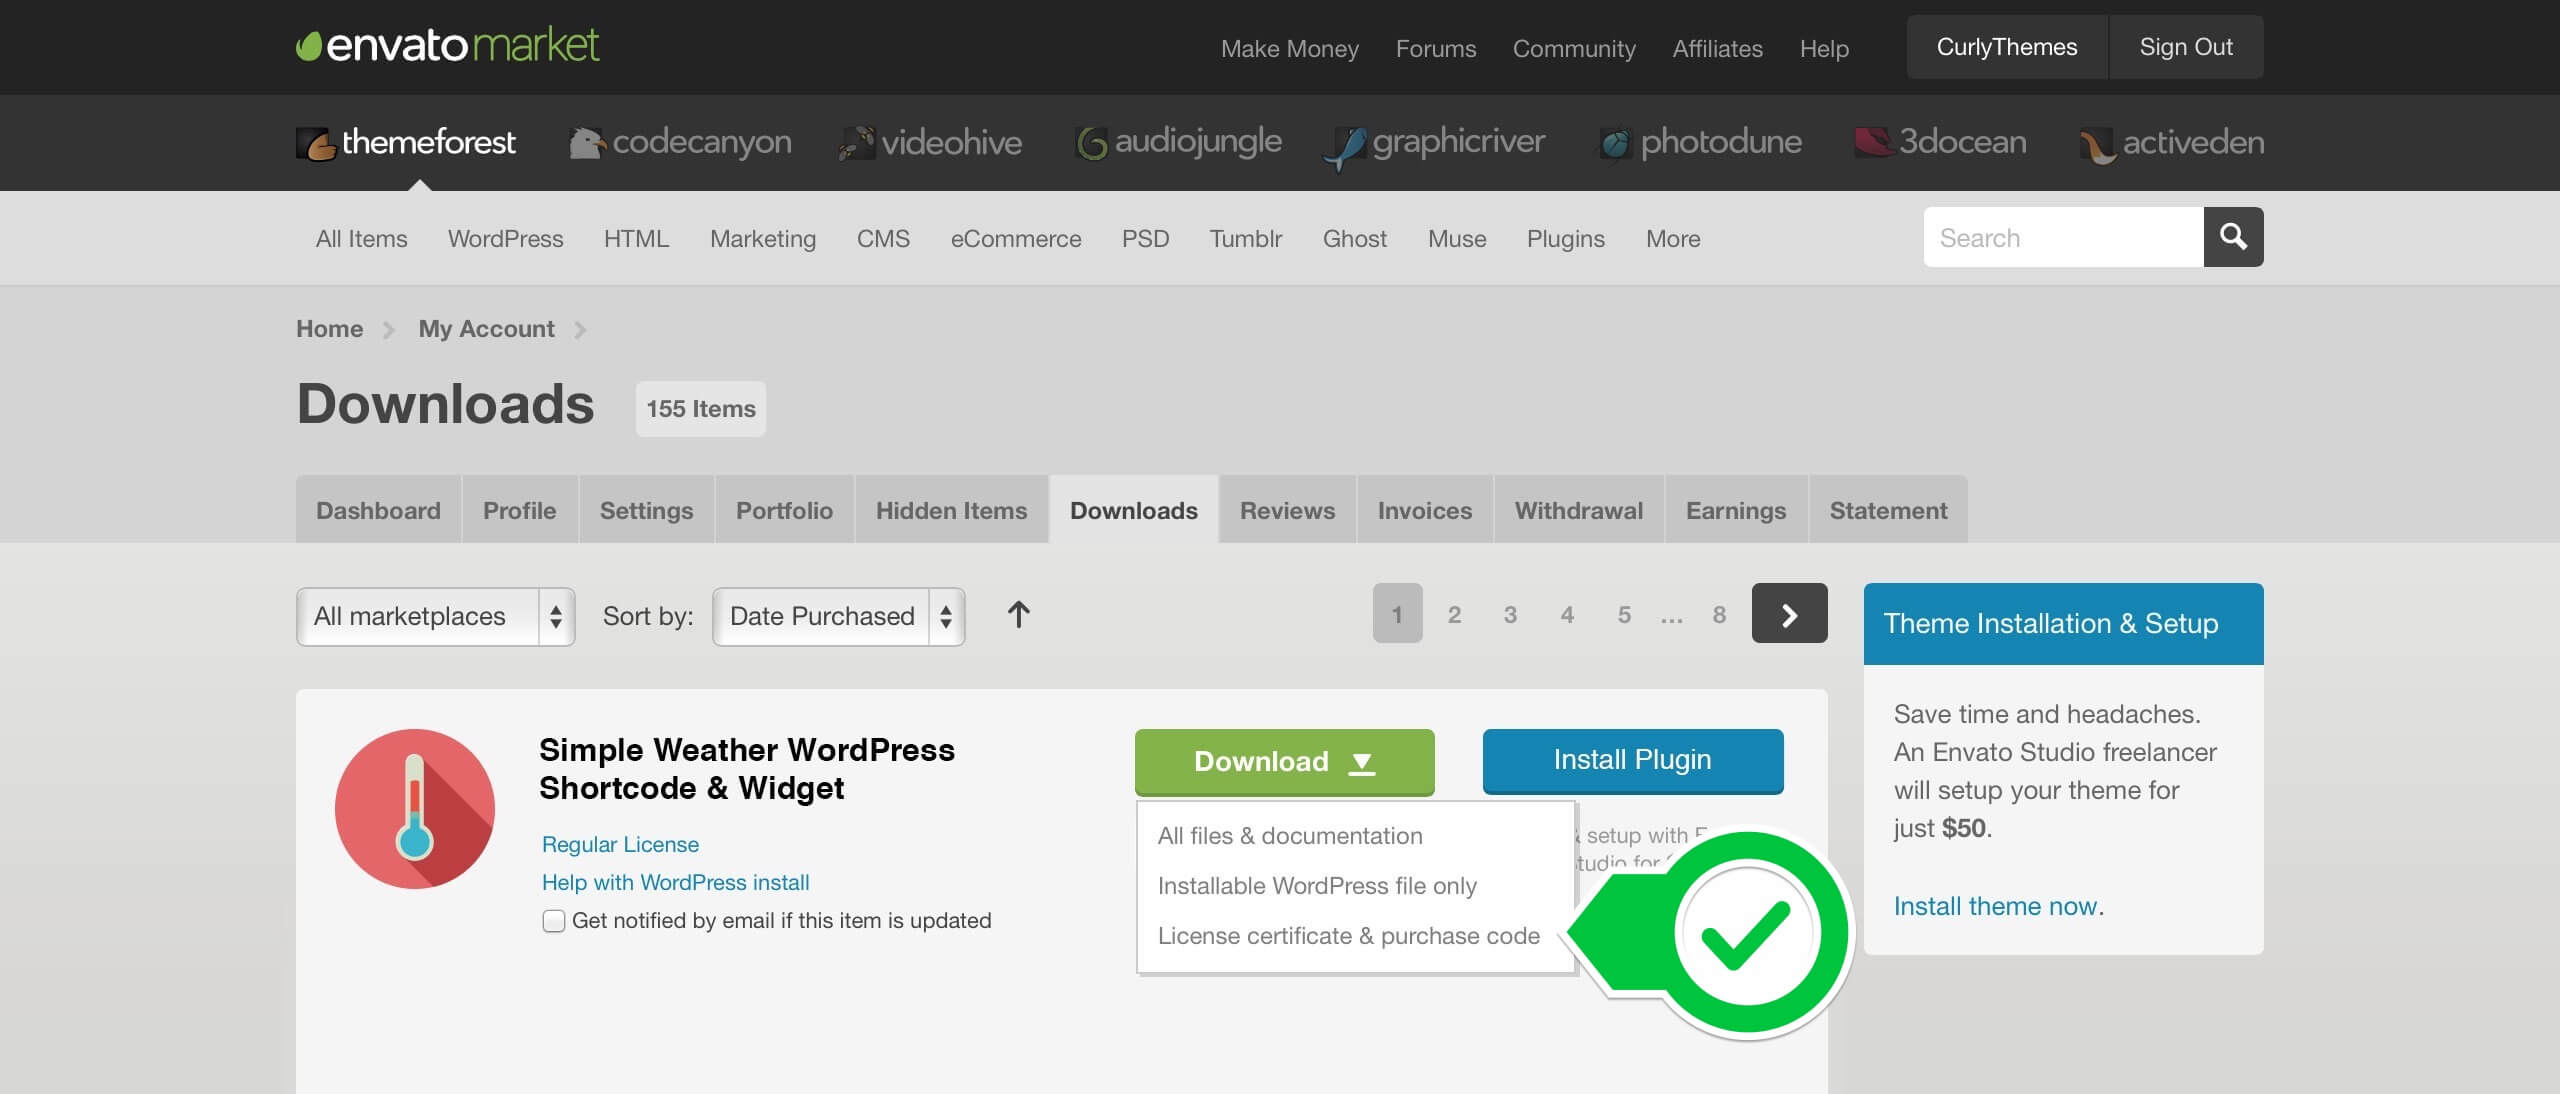Open the Profile tab

pyautogui.click(x=519, y=510)
